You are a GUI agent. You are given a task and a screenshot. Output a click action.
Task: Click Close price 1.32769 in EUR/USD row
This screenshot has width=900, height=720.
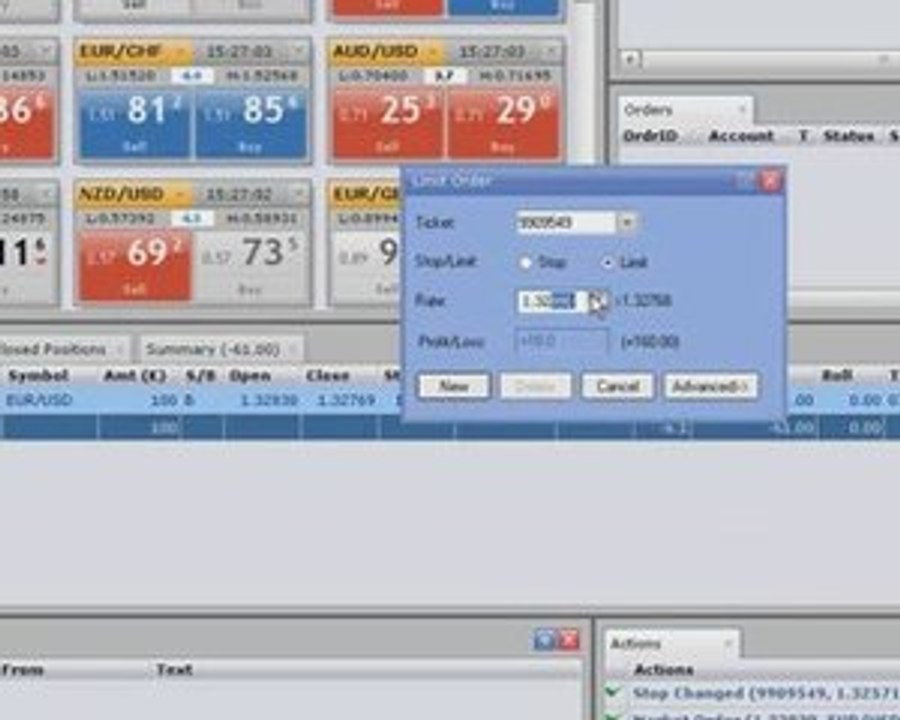click(346, 400)
